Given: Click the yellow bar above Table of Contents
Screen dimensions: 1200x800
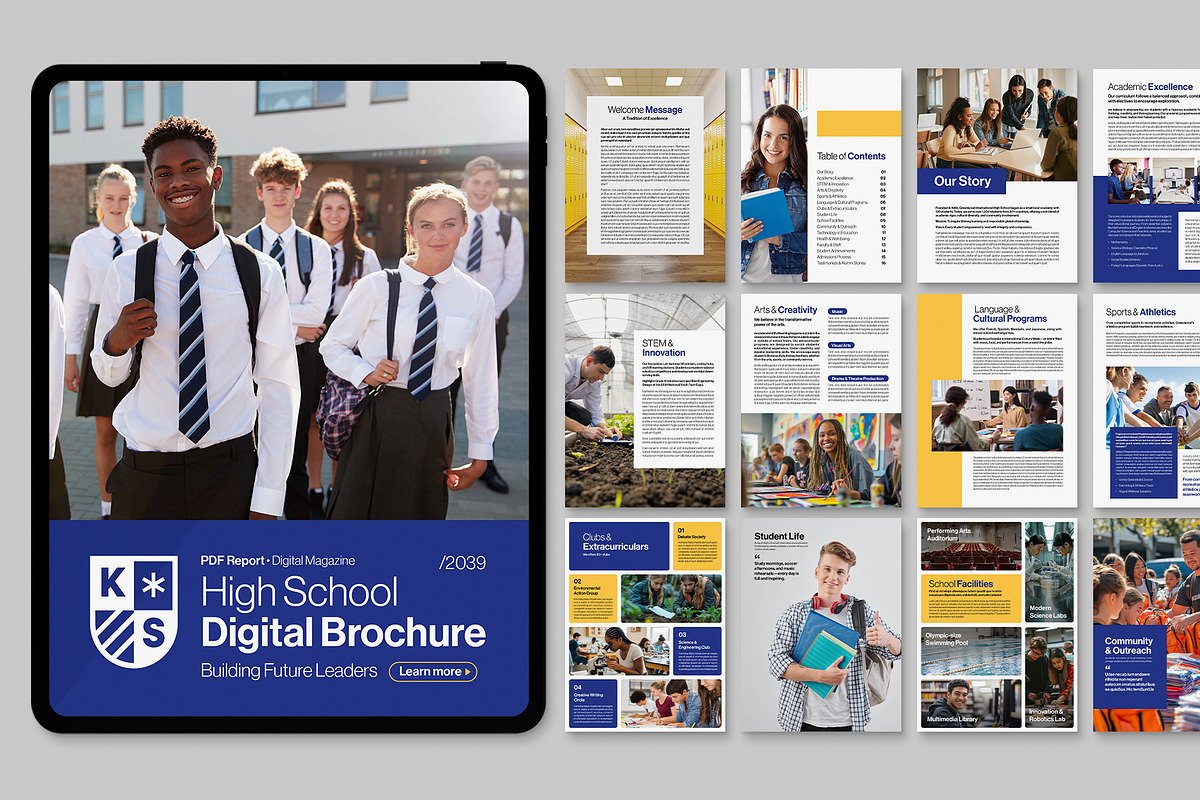Looking at the screenshot, I should pos(859,123).
